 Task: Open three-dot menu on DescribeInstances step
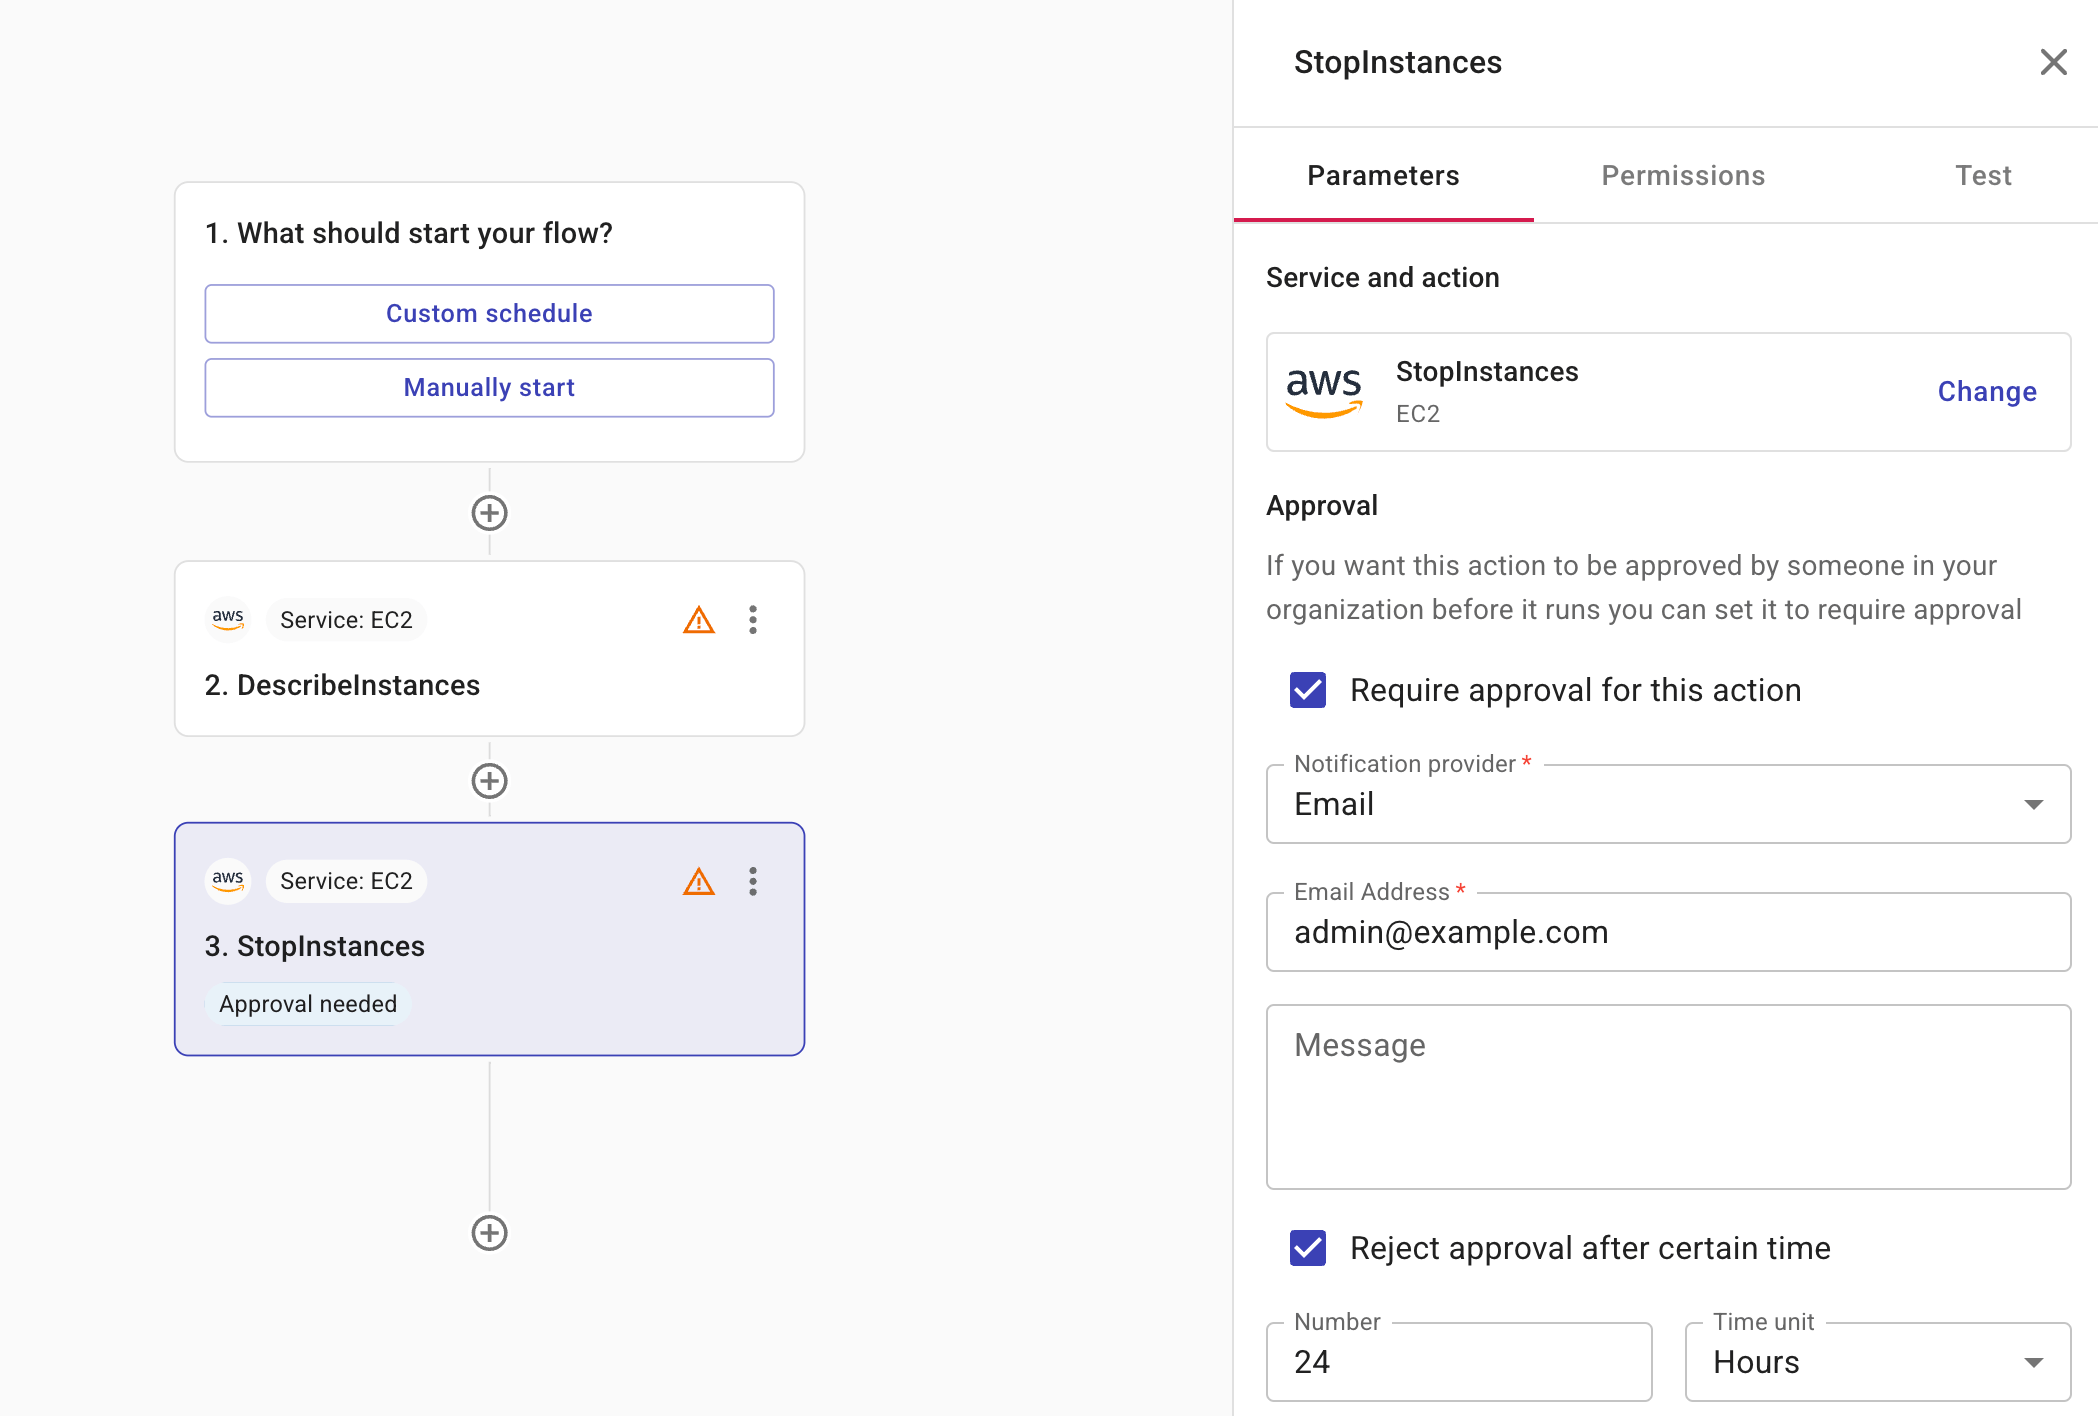753,620
